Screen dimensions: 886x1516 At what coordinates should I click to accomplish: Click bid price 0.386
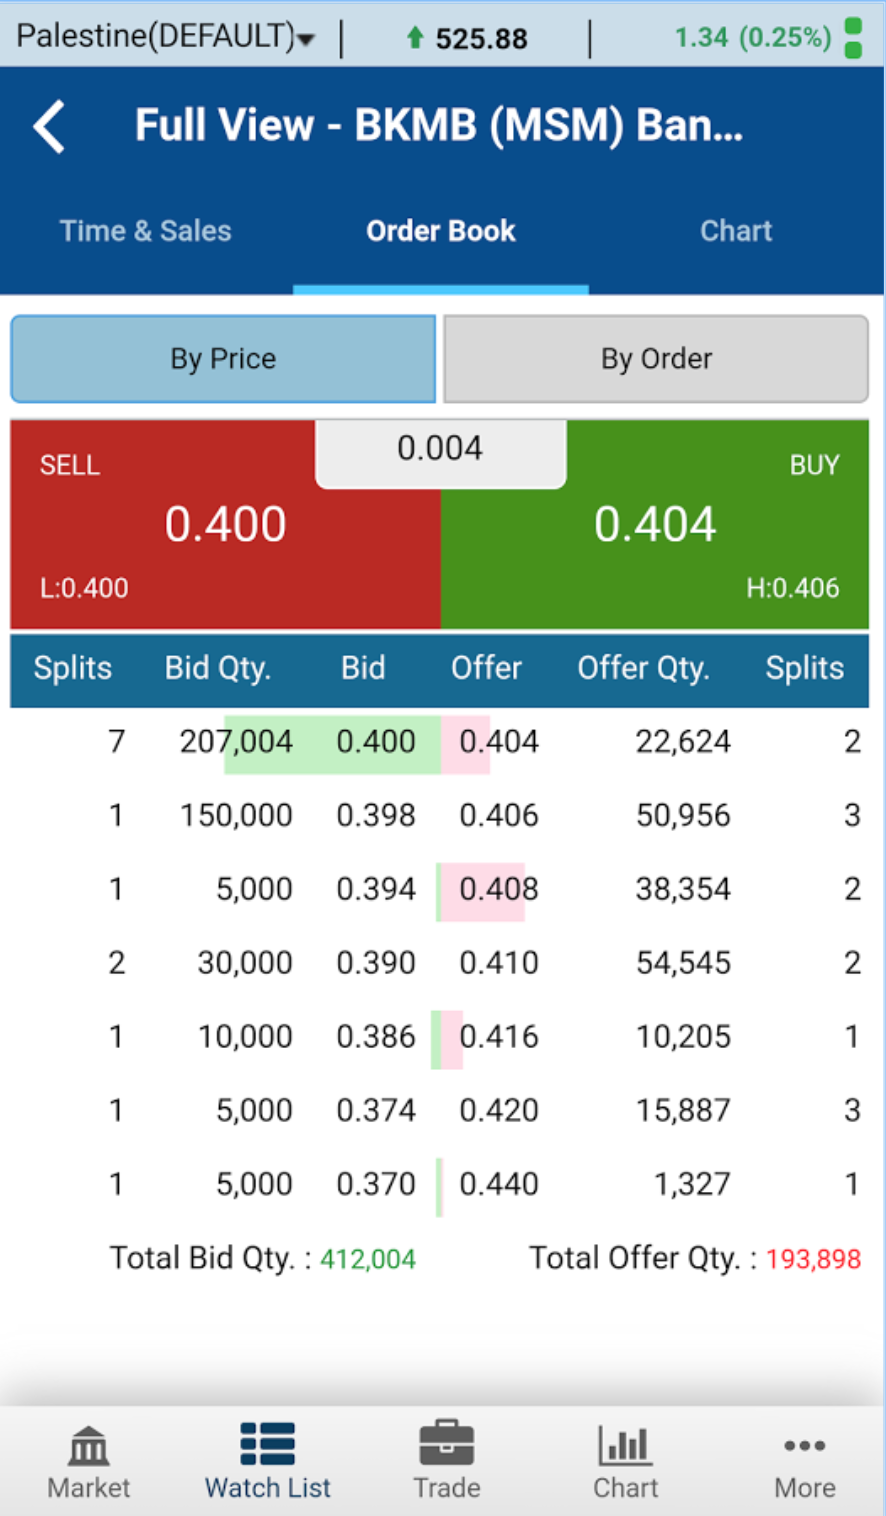tap(376, 1037)
